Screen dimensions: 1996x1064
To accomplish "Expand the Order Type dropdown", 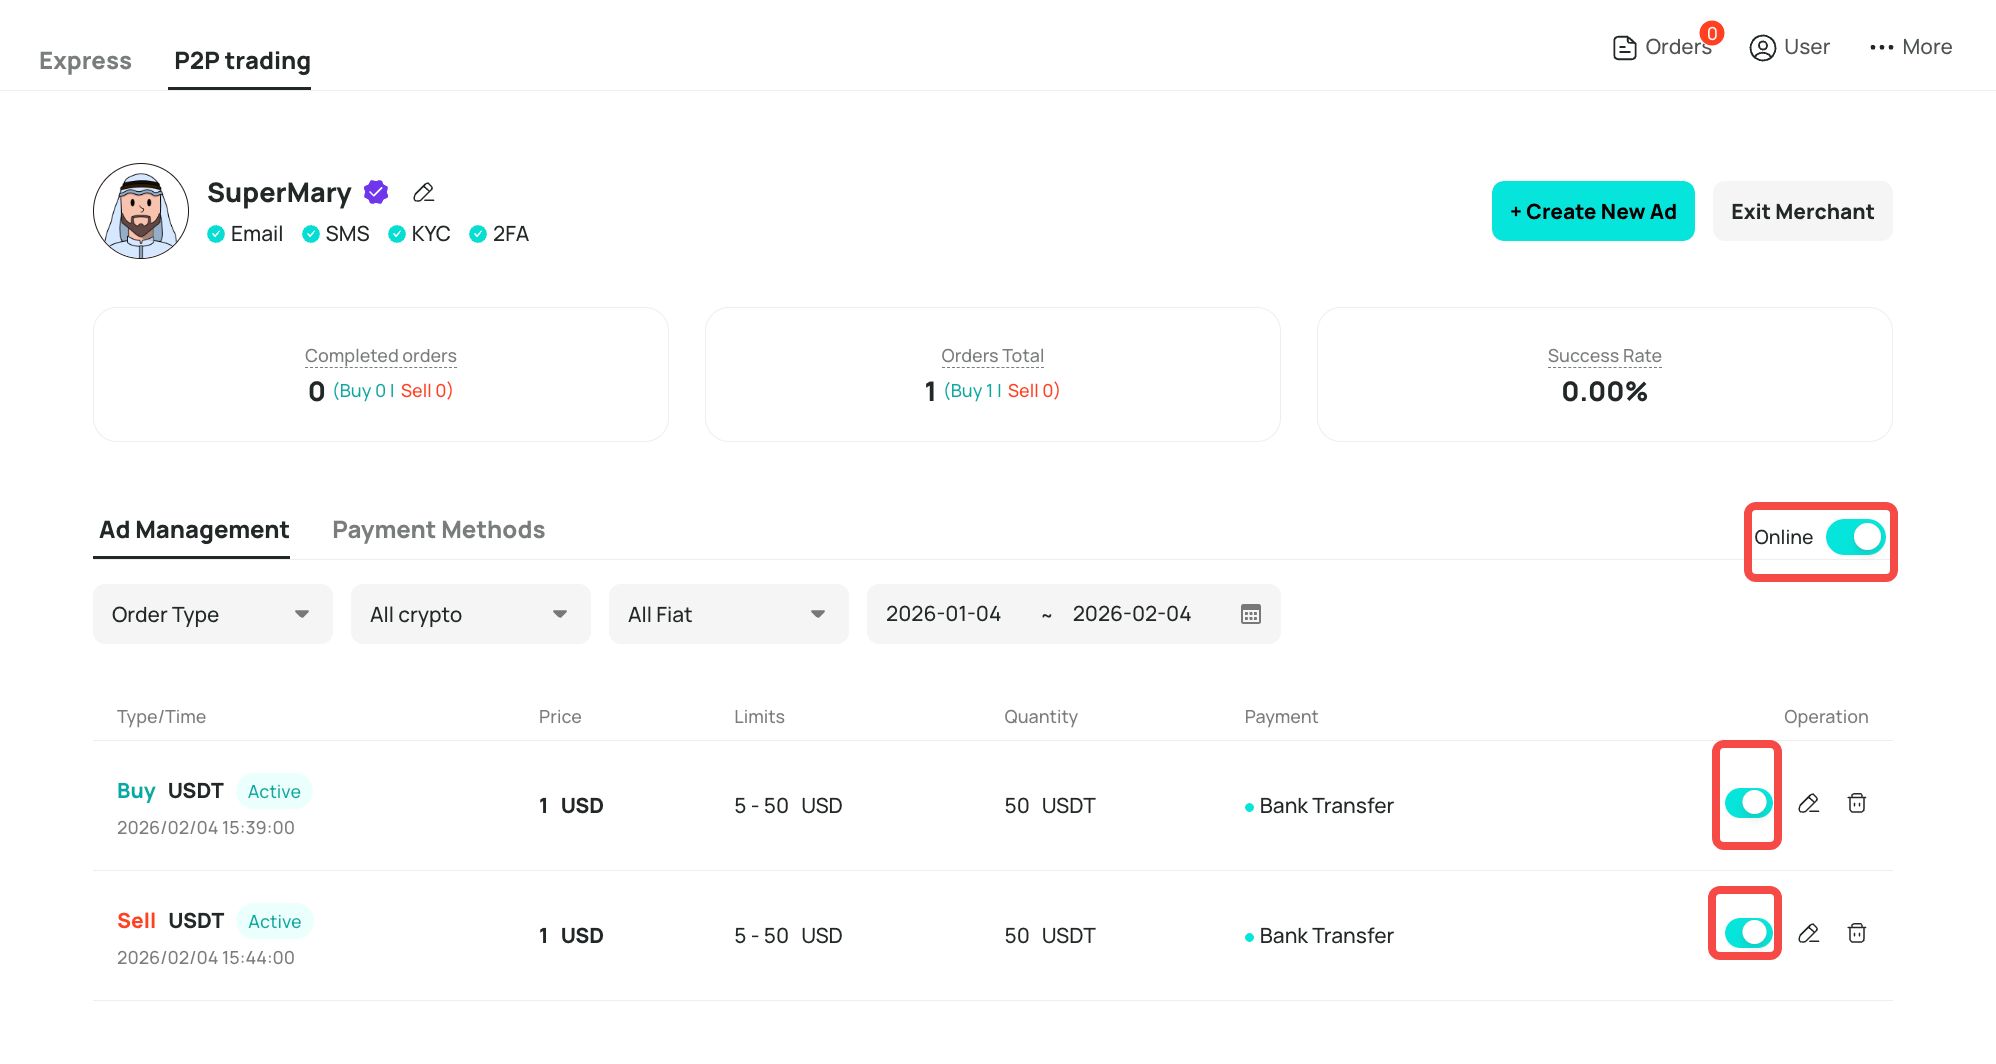I will tap(212, 614).
